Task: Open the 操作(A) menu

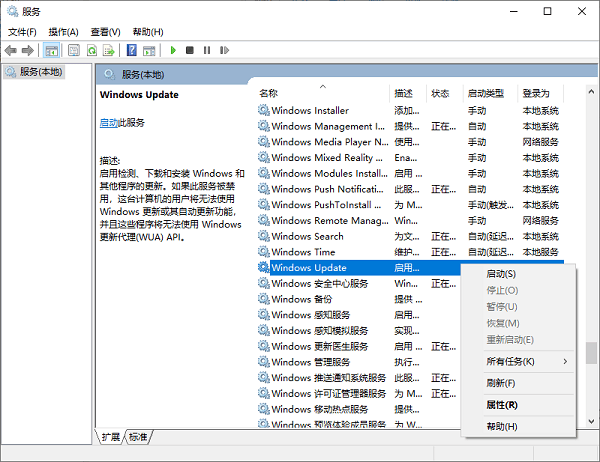Action: click(x=64, y=32)
